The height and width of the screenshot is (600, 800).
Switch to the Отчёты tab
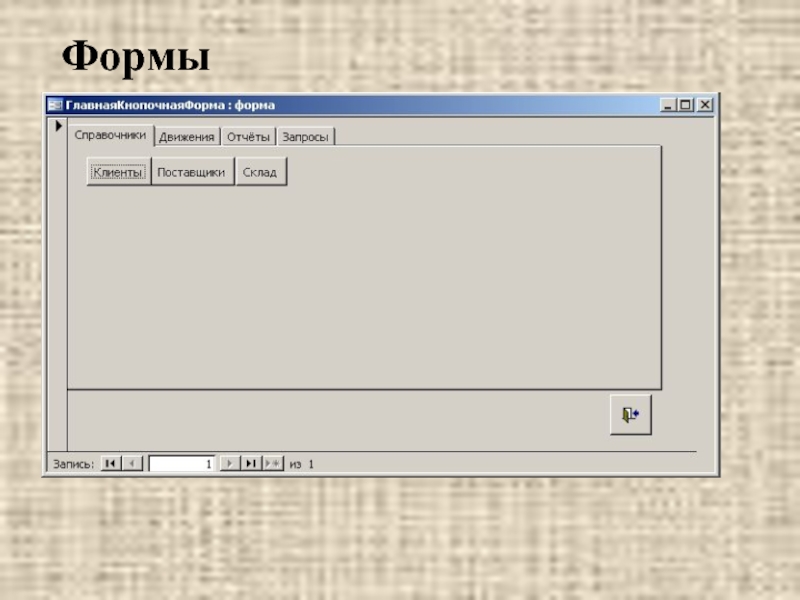click(x=248, y=137)
